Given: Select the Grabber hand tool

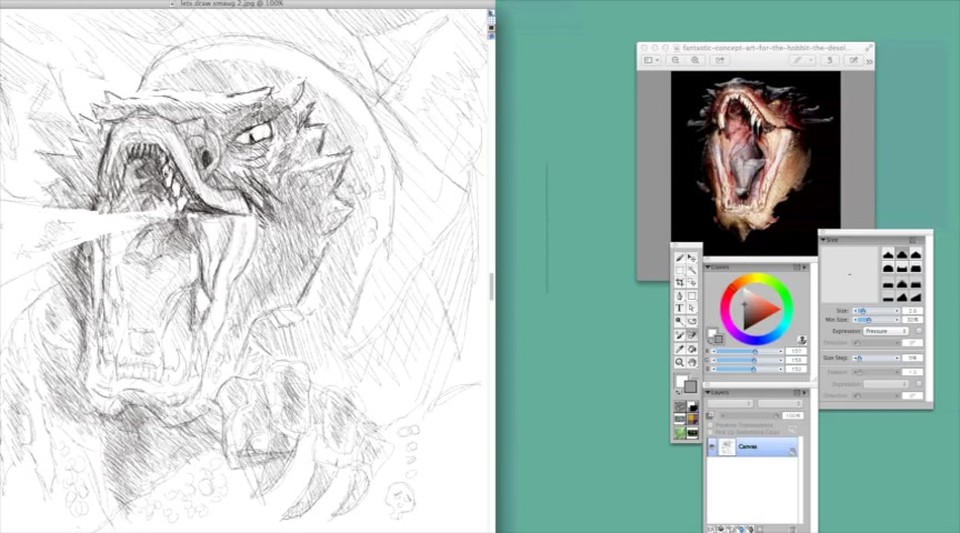Looking at the screenshot, I should pos(692,362).
